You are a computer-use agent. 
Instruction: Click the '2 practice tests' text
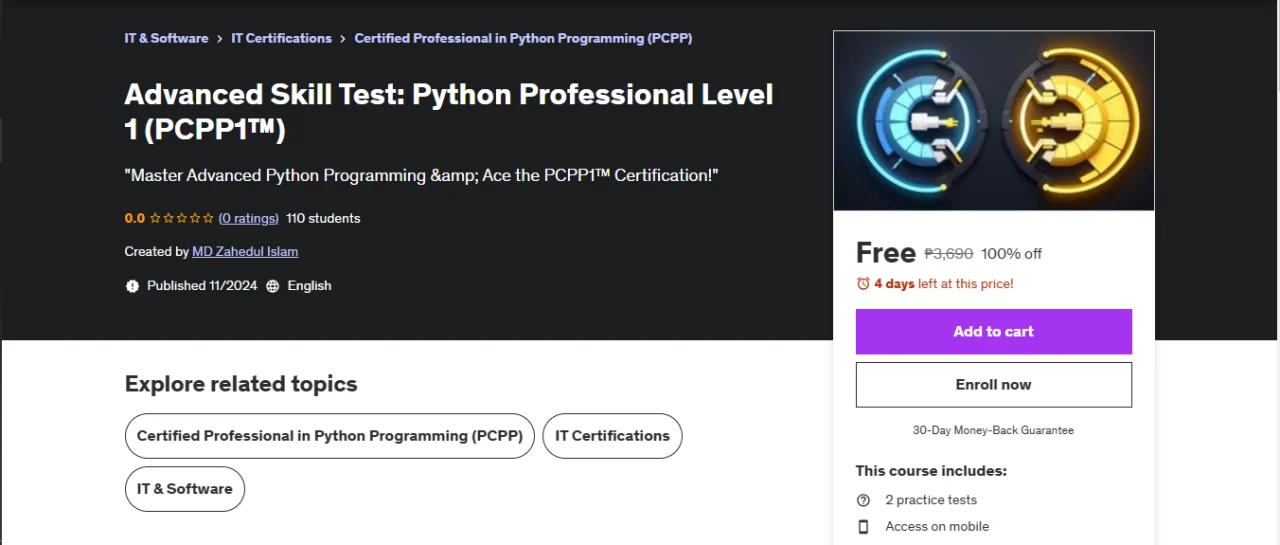(931, 500)
